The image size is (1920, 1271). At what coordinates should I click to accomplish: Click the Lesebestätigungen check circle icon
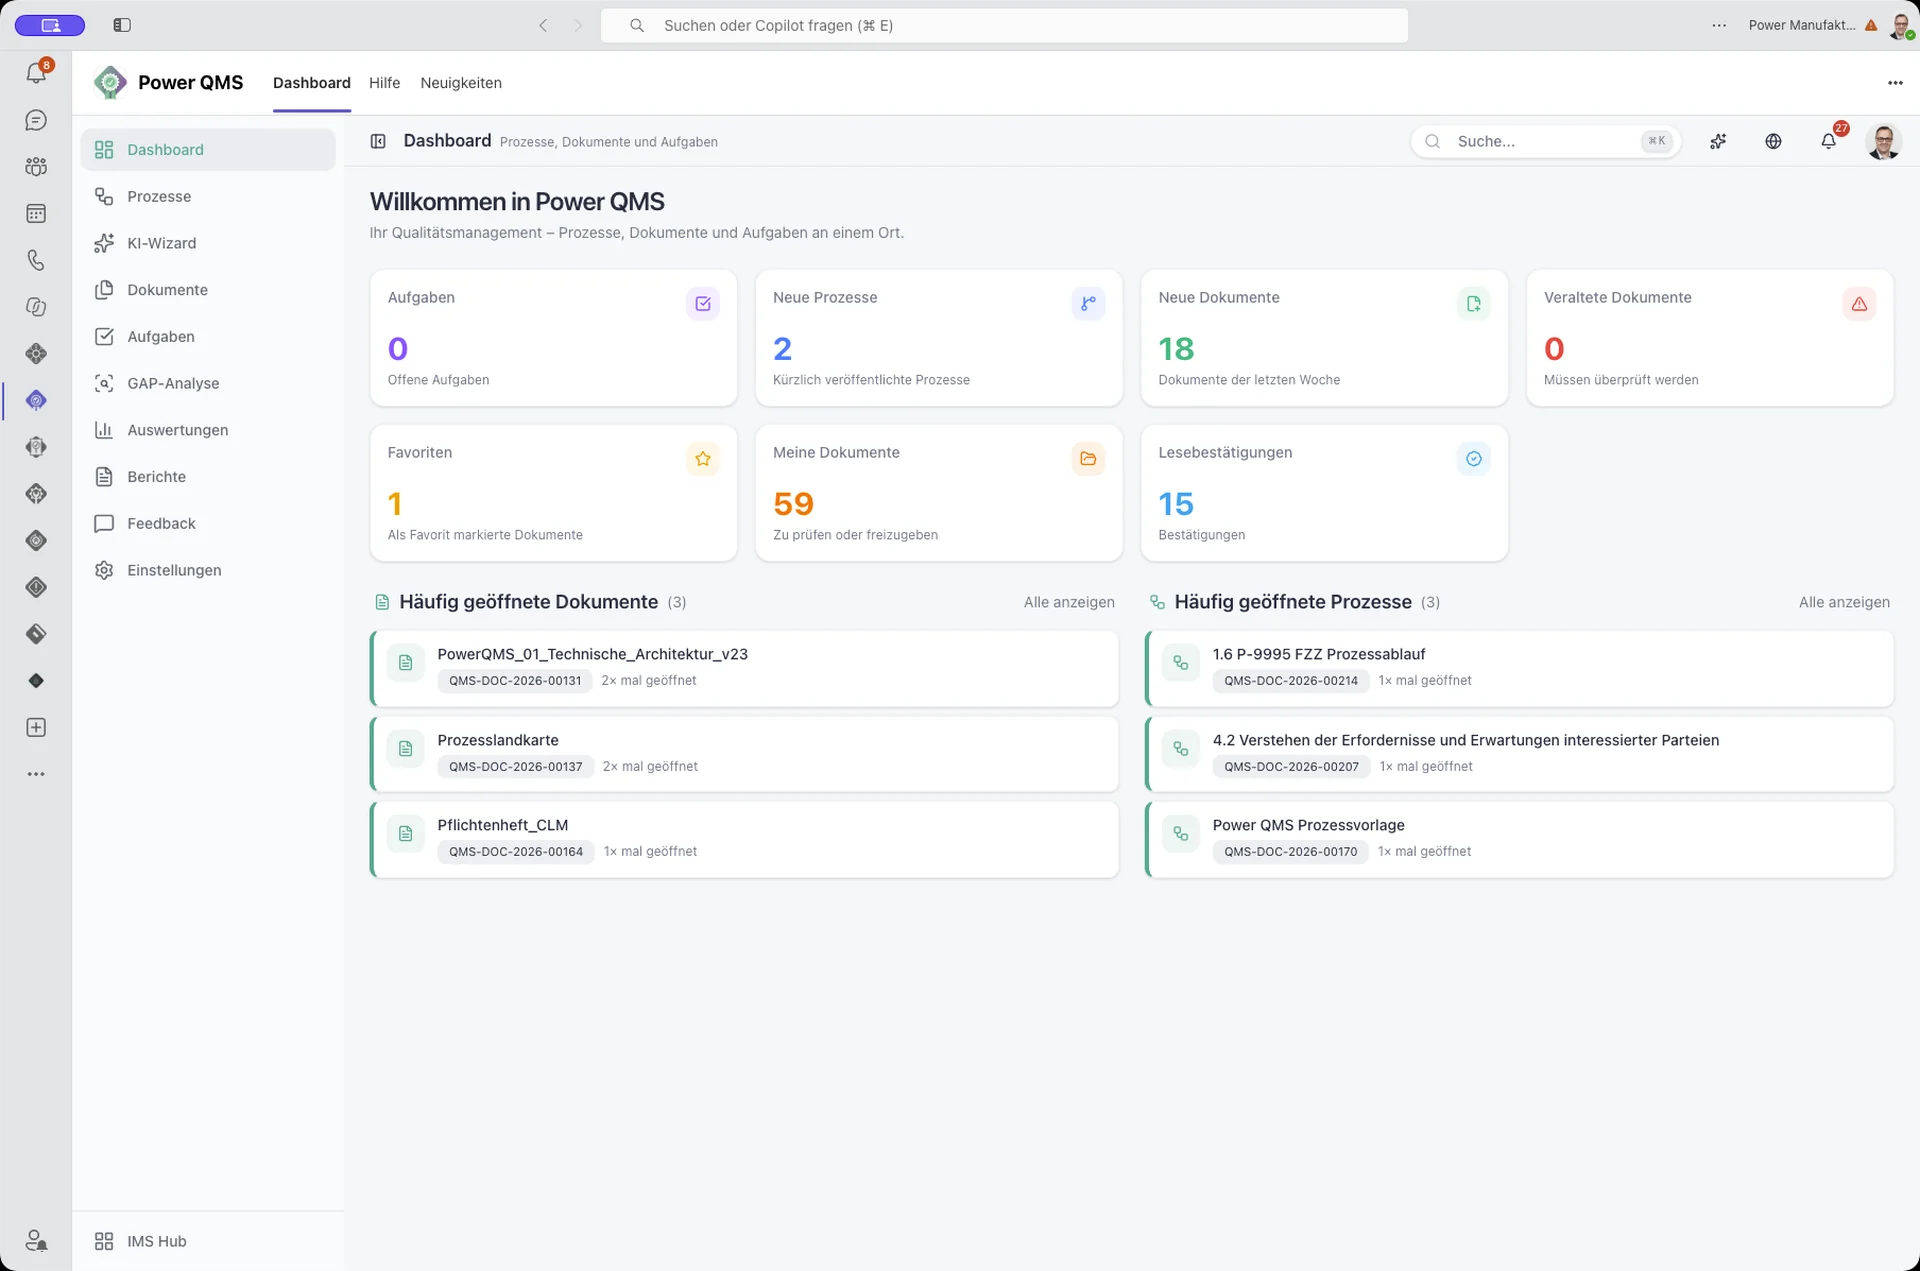(1474, 458)
